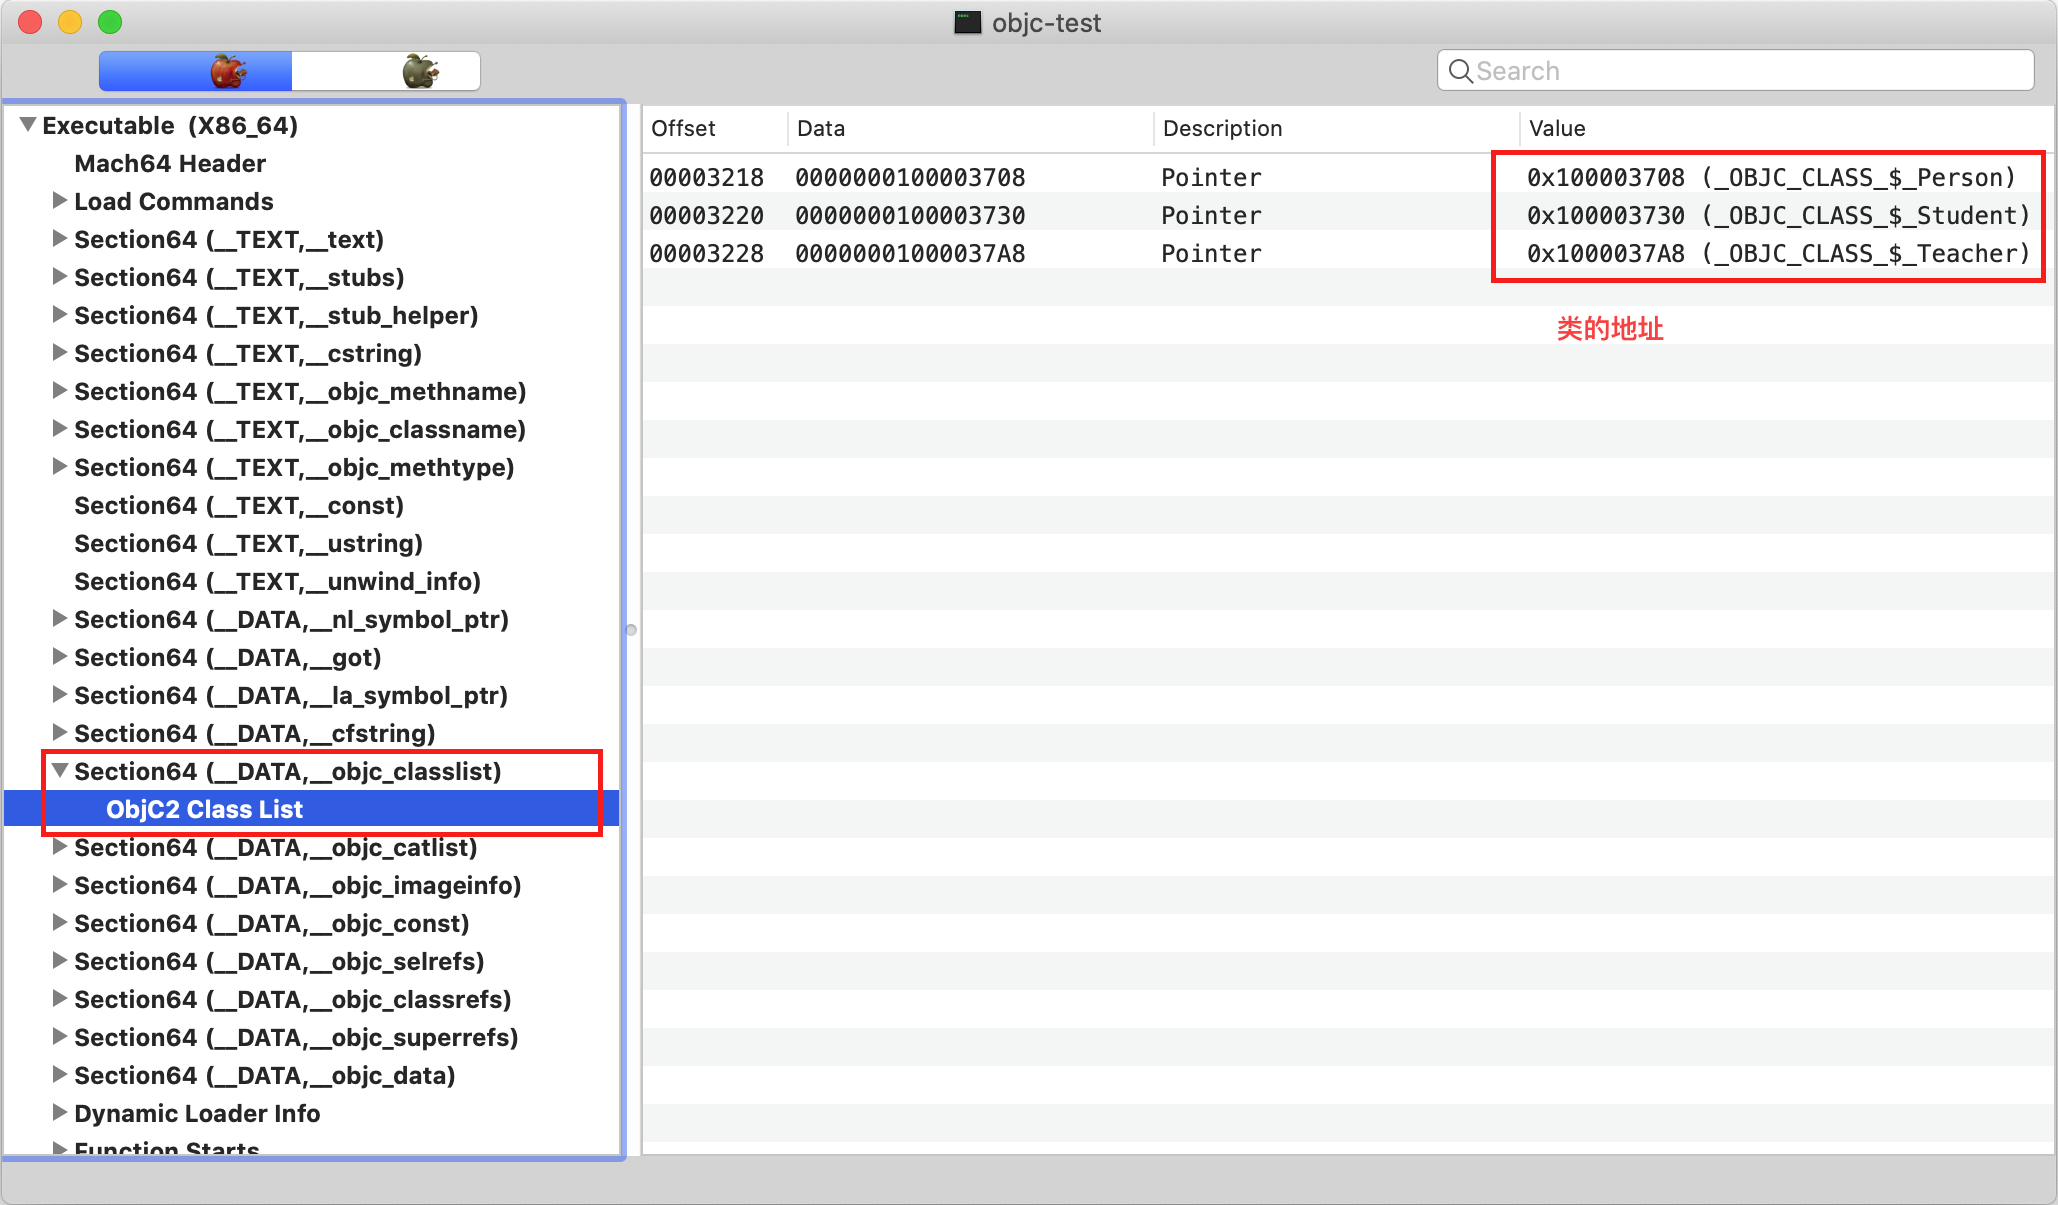Viewport: 2058px width, 1205px height.
Task: Click the Description column header
Action: (x=1222, y=128)
